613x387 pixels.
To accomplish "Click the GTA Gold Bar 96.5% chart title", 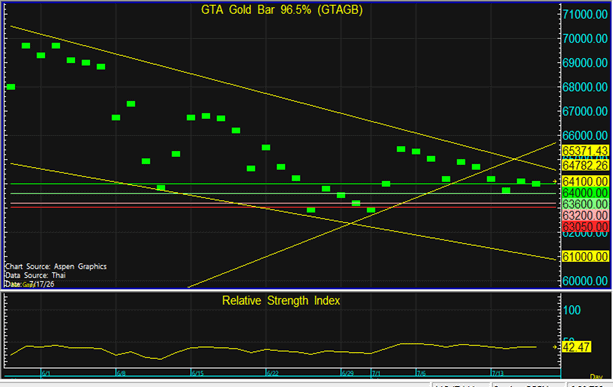I will coord(282,10).
